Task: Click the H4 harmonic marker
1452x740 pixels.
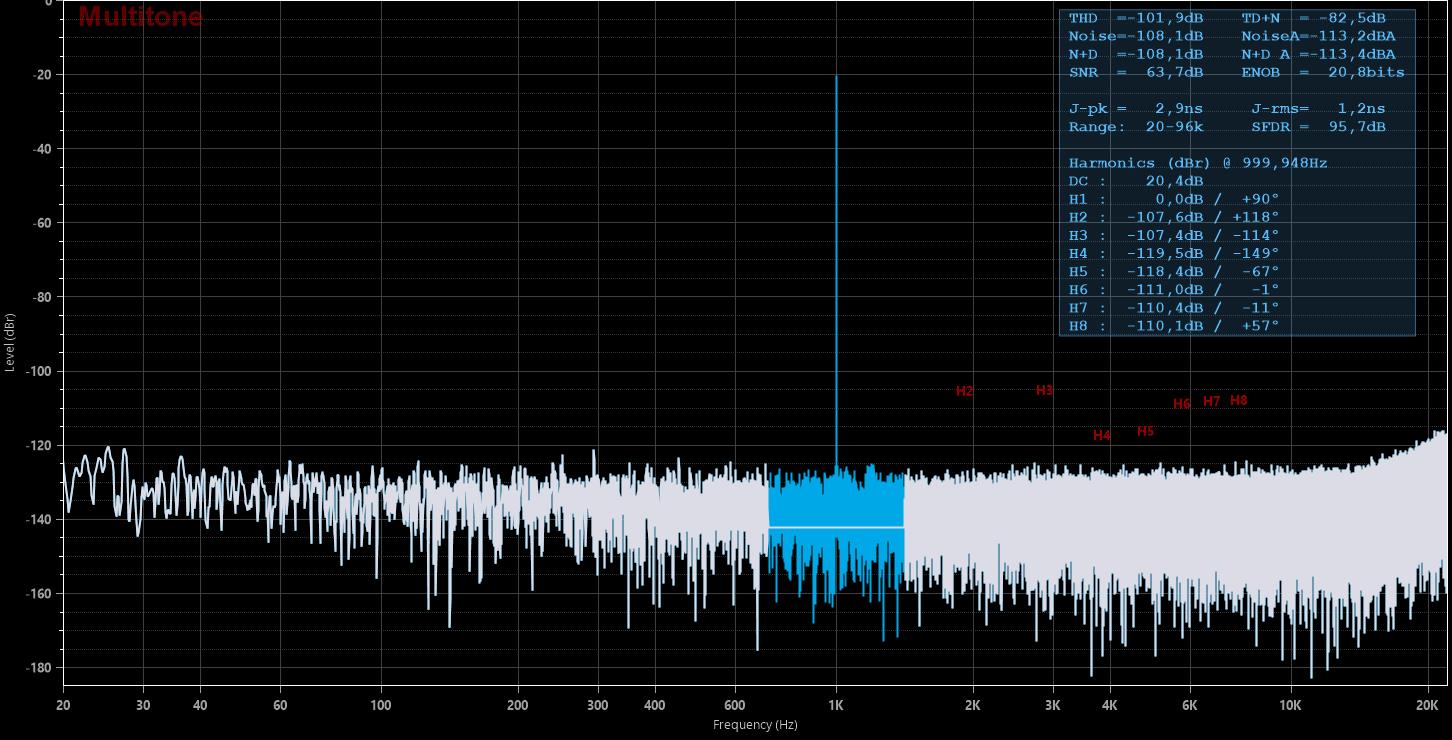Action: click(1102, 435)
